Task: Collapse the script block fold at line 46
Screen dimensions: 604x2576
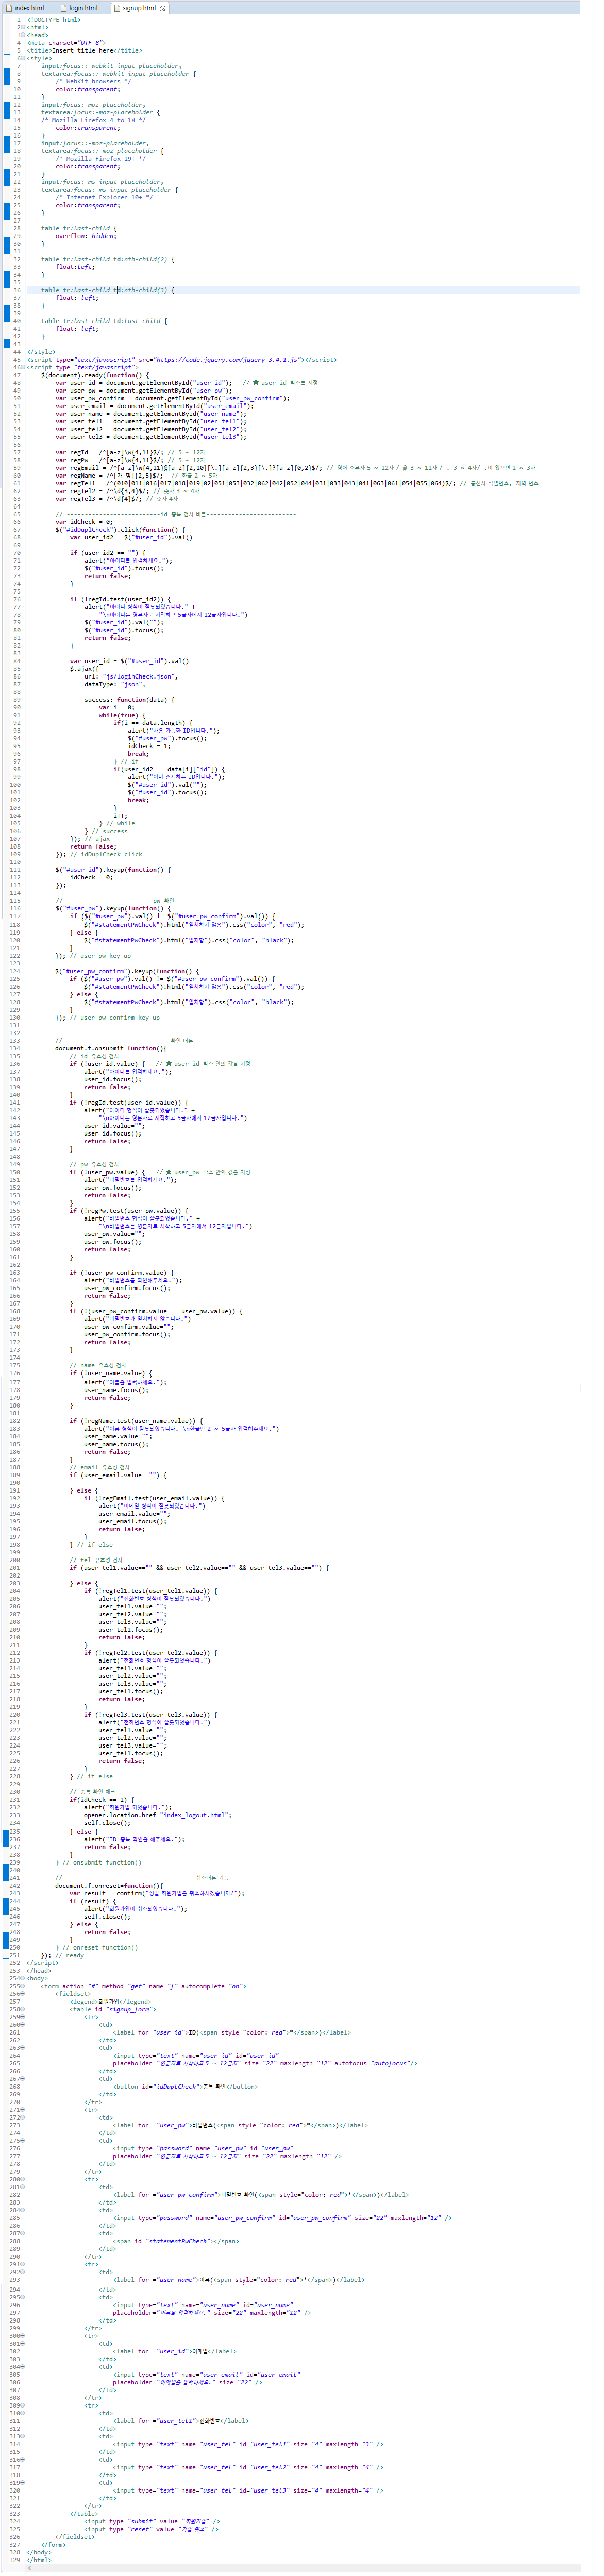Action: (22, 367)
